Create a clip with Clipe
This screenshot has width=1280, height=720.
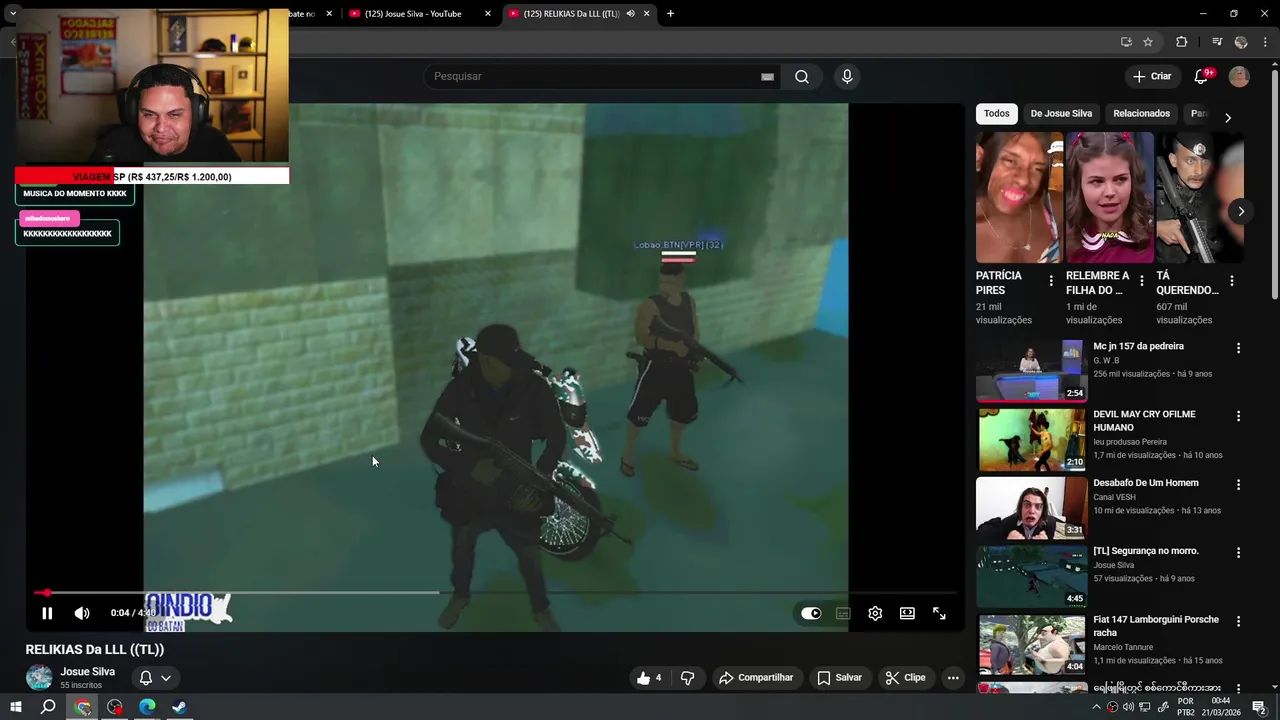pos(905,678)
